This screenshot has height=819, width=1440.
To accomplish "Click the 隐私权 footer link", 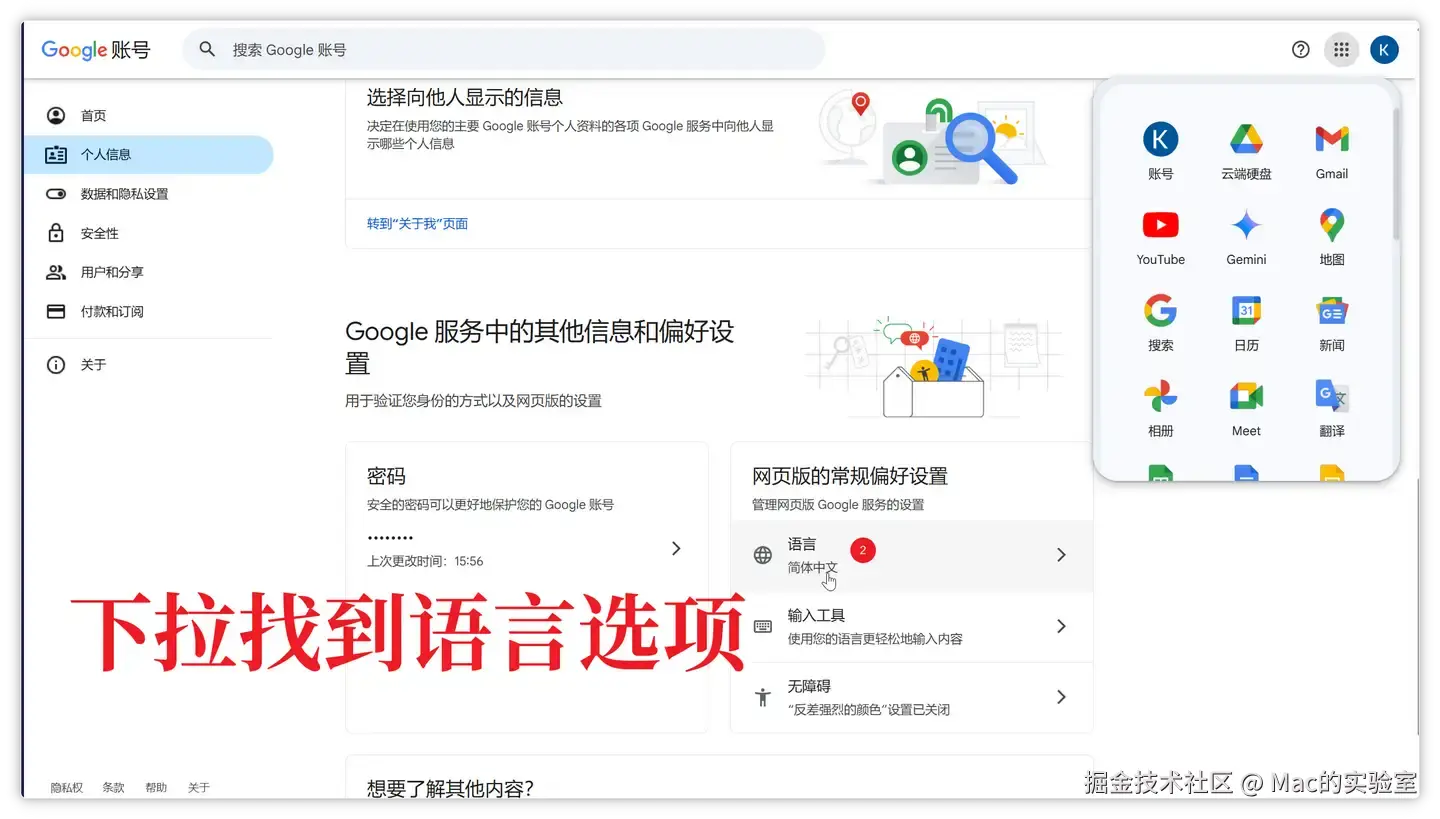I will [67, 788].
